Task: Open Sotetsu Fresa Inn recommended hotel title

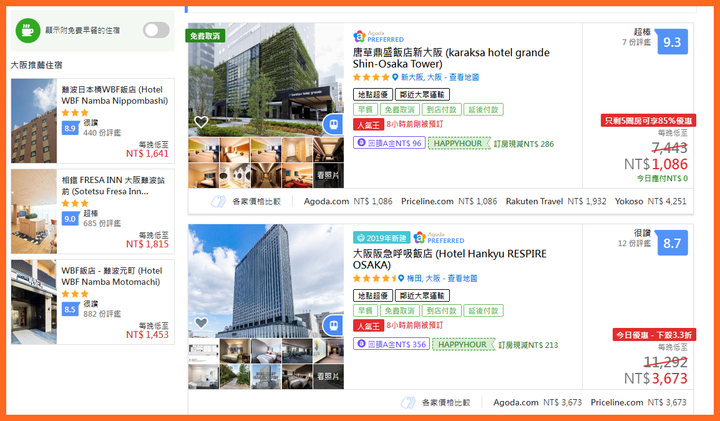Action: click(x=113, y=185)
